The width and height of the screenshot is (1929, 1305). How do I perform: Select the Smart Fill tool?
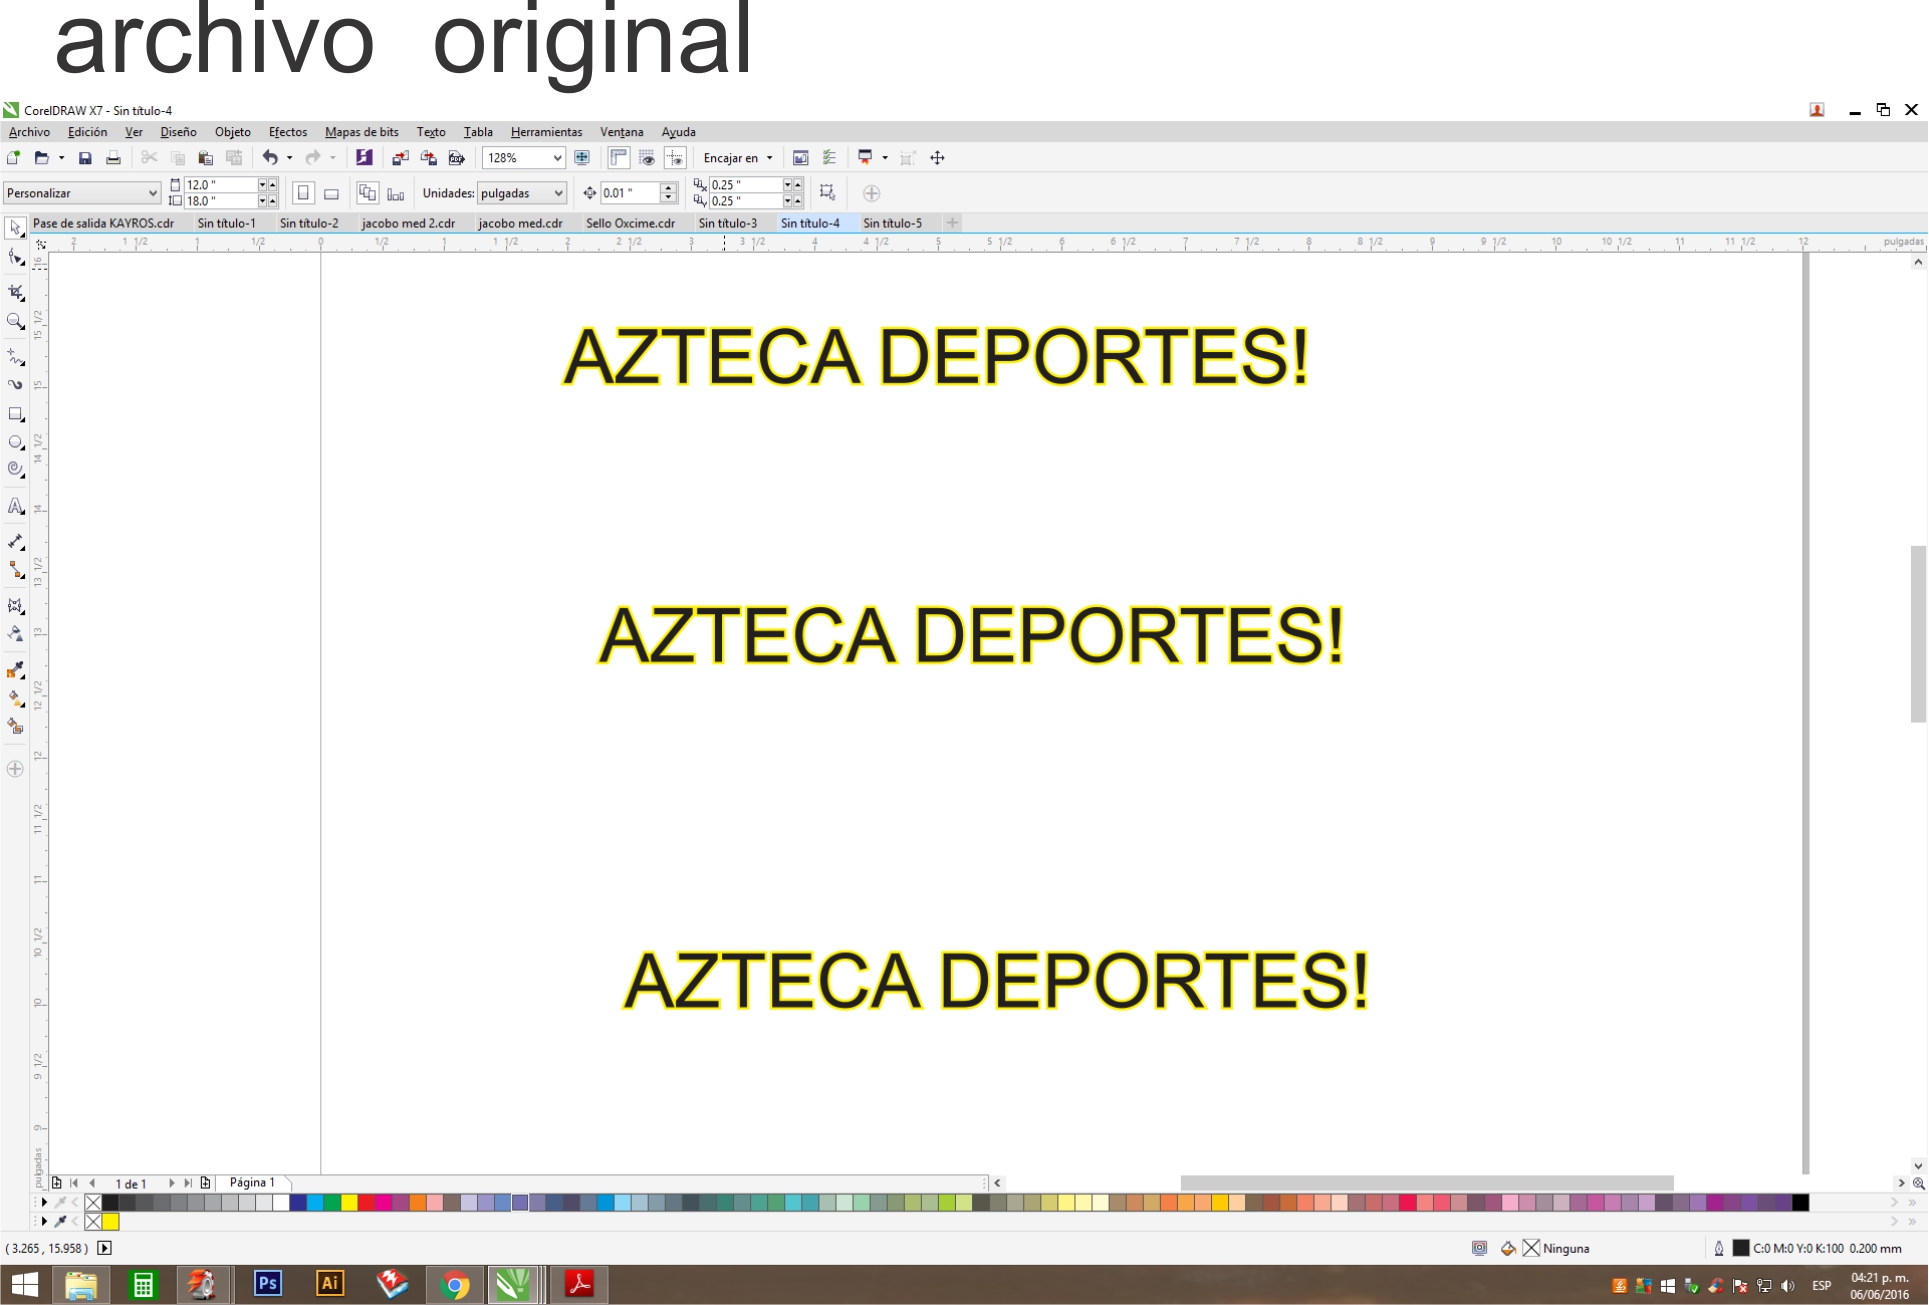coord(16,726)
